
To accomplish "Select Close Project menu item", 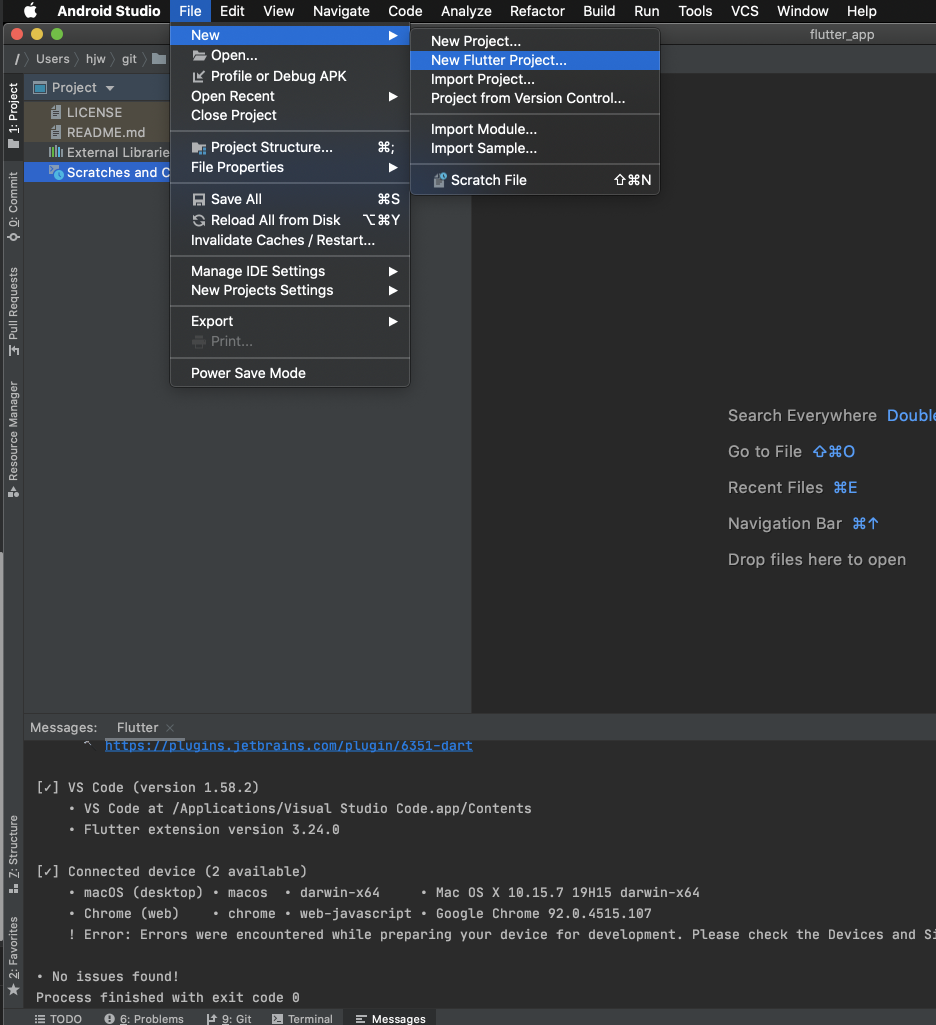I will pyautogui.click(x=290, y=115).
